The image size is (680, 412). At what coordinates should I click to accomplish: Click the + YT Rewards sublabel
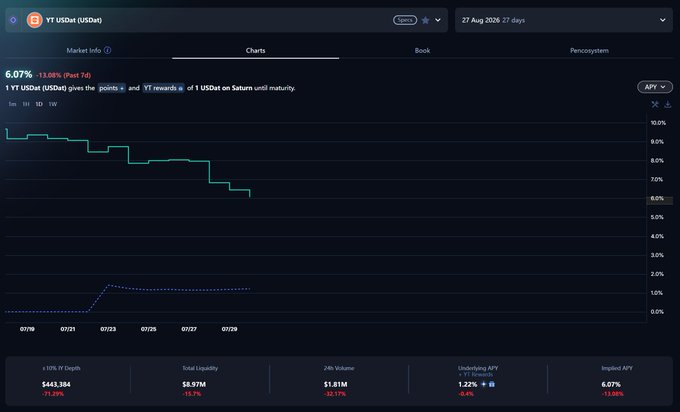(x=475, y=374)
